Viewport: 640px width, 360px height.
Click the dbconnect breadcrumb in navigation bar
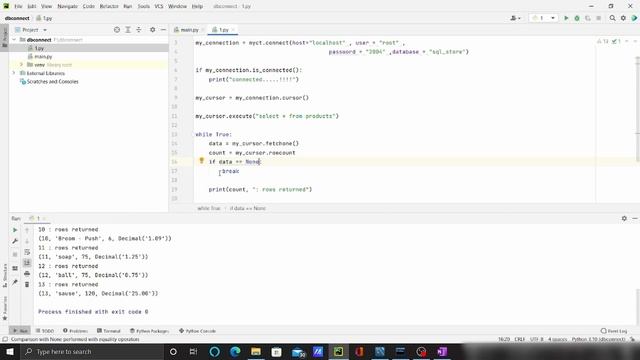point(17,18)
